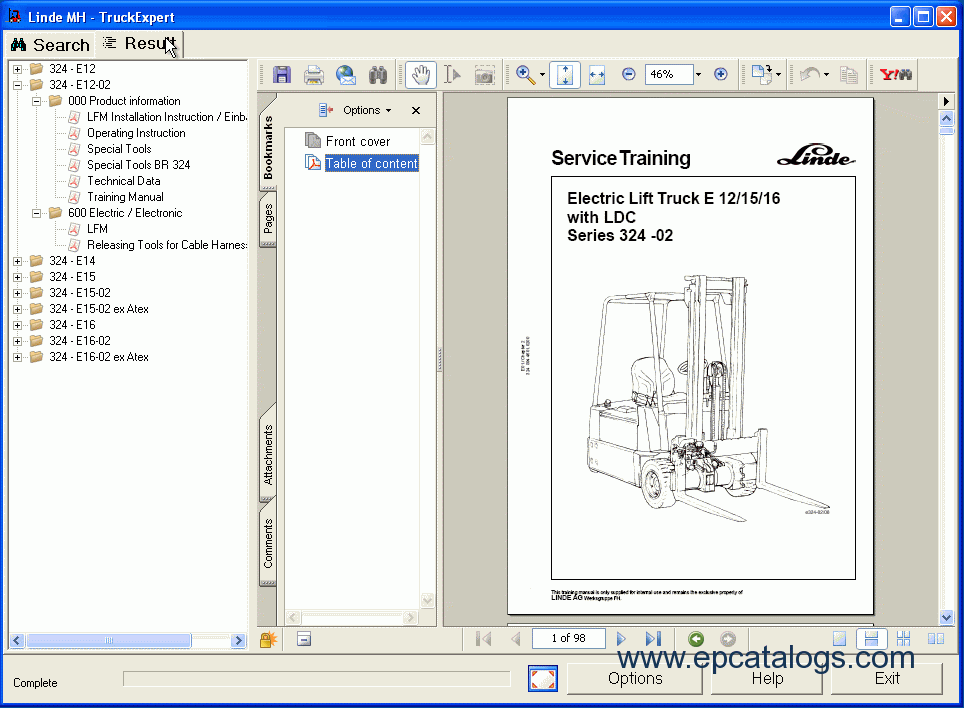
Task: Go to next page
Action: click(621, 639)
